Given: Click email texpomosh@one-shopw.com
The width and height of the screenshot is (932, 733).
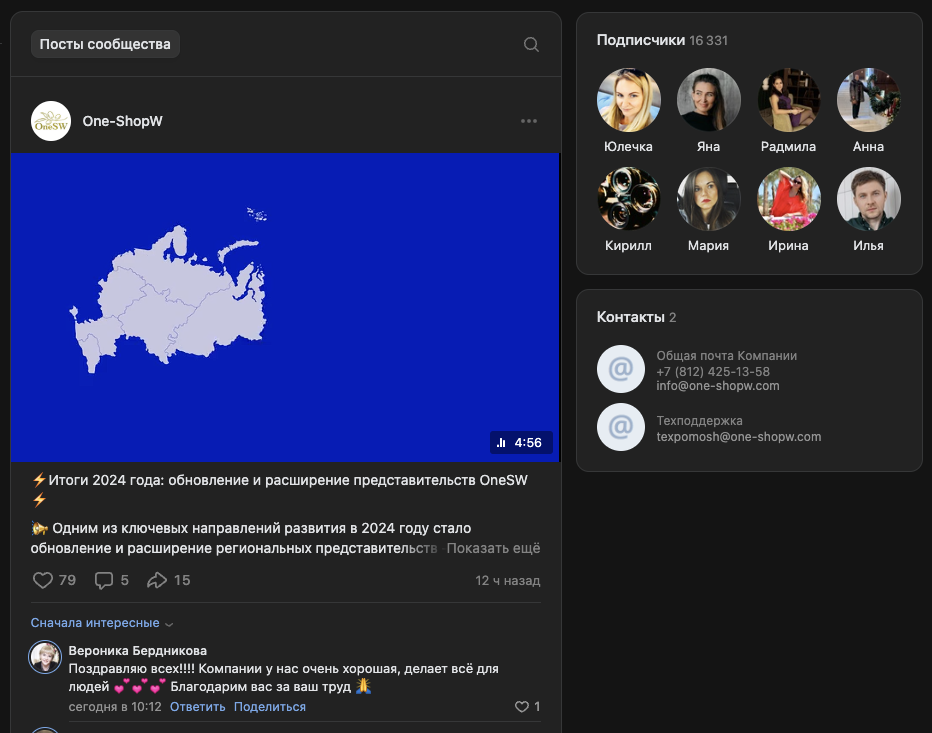Looking at the screenshot, I should (x=739, y=436).
